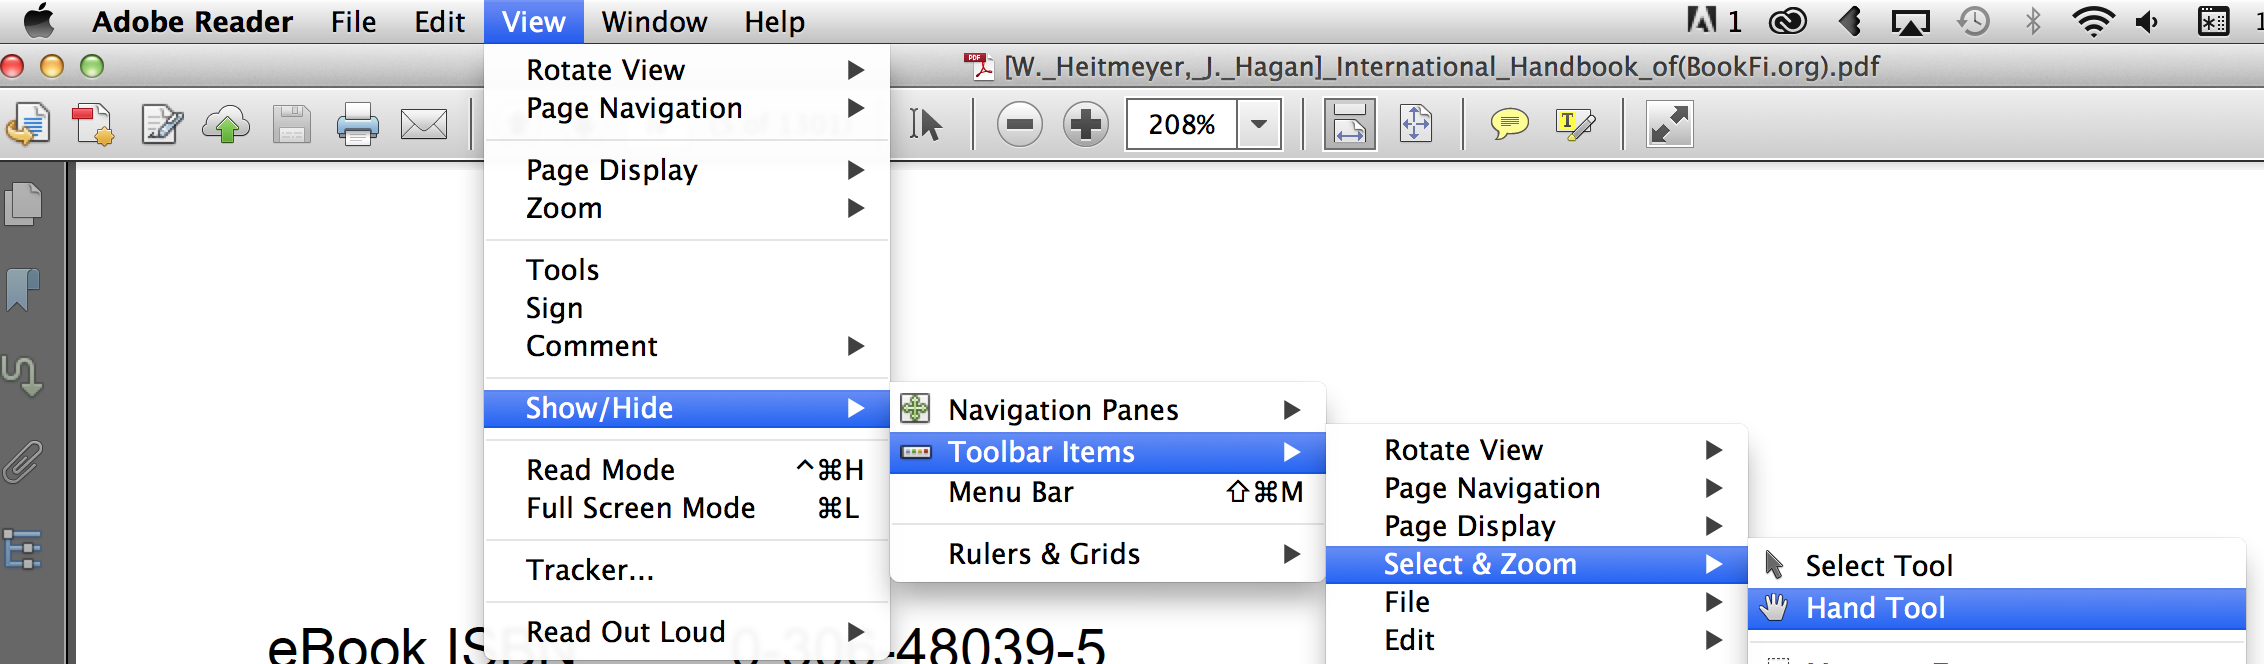Open the zoom percentage dropdown arrow
The height and width of the screenshot is (664, 2264).
(1259, 125)
